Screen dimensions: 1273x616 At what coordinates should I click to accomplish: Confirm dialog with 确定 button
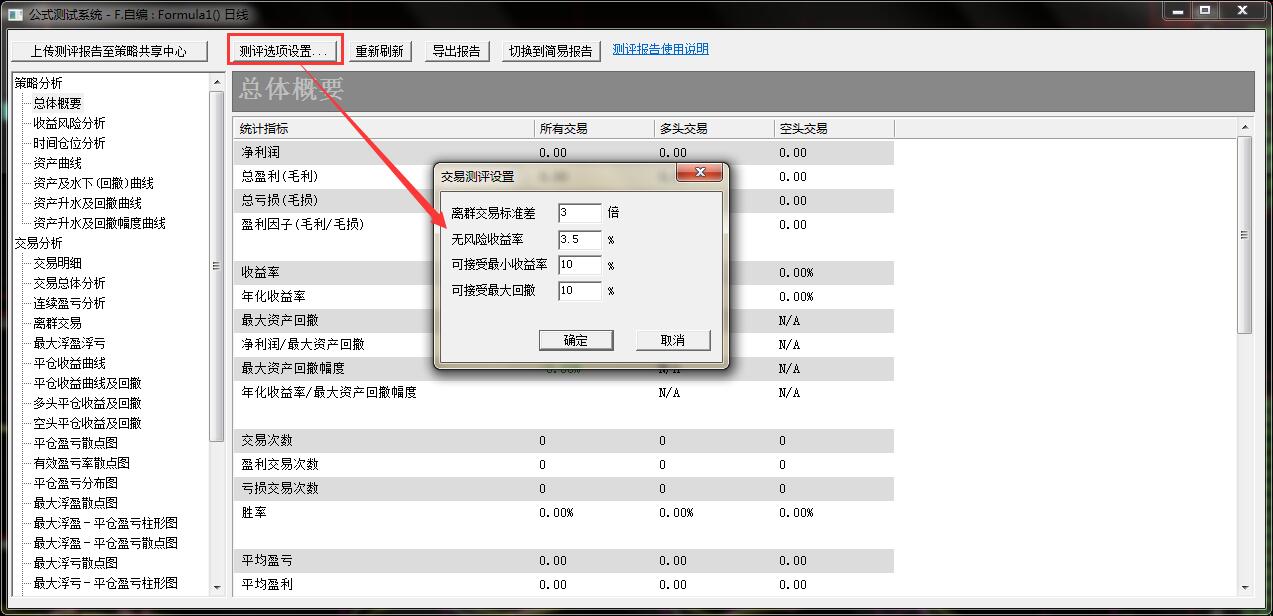pos(575,340)
